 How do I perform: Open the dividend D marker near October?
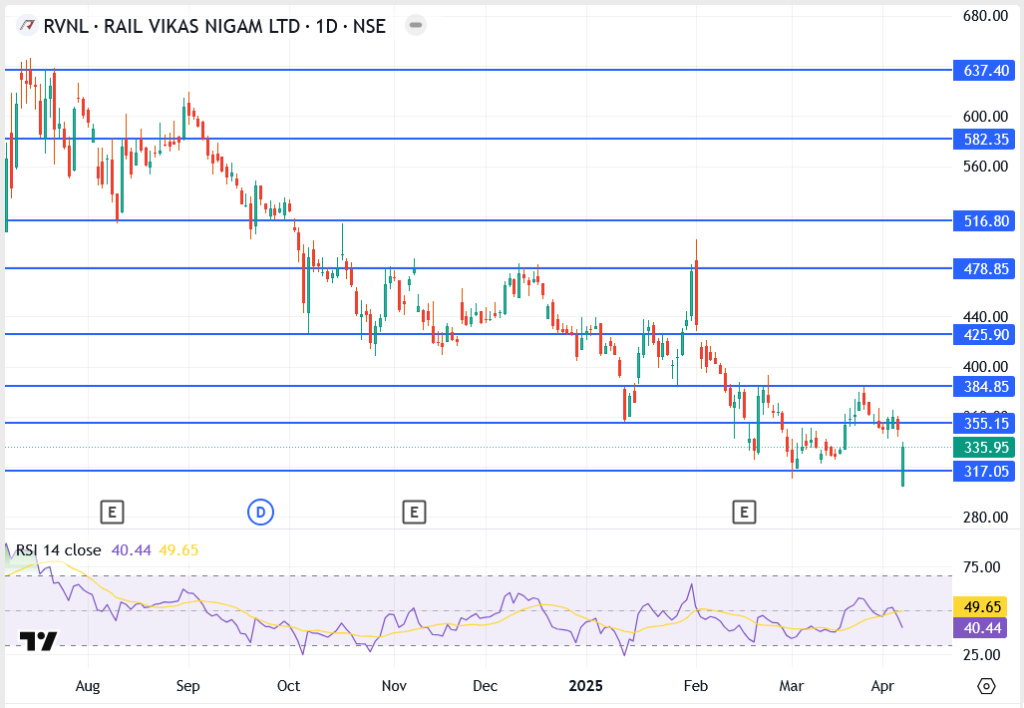click(260, 513)
